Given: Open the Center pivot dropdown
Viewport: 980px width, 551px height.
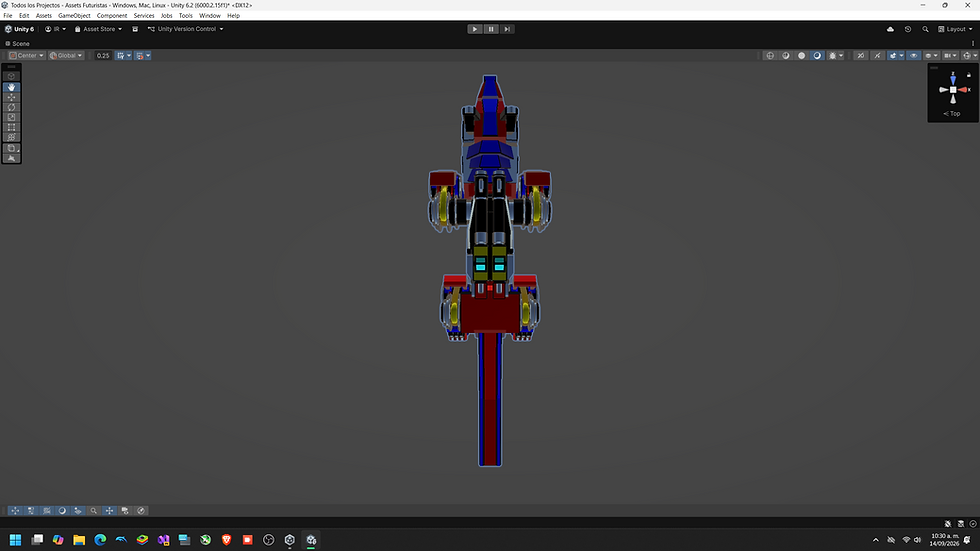Looking at the screenshot, I should 26,56.
